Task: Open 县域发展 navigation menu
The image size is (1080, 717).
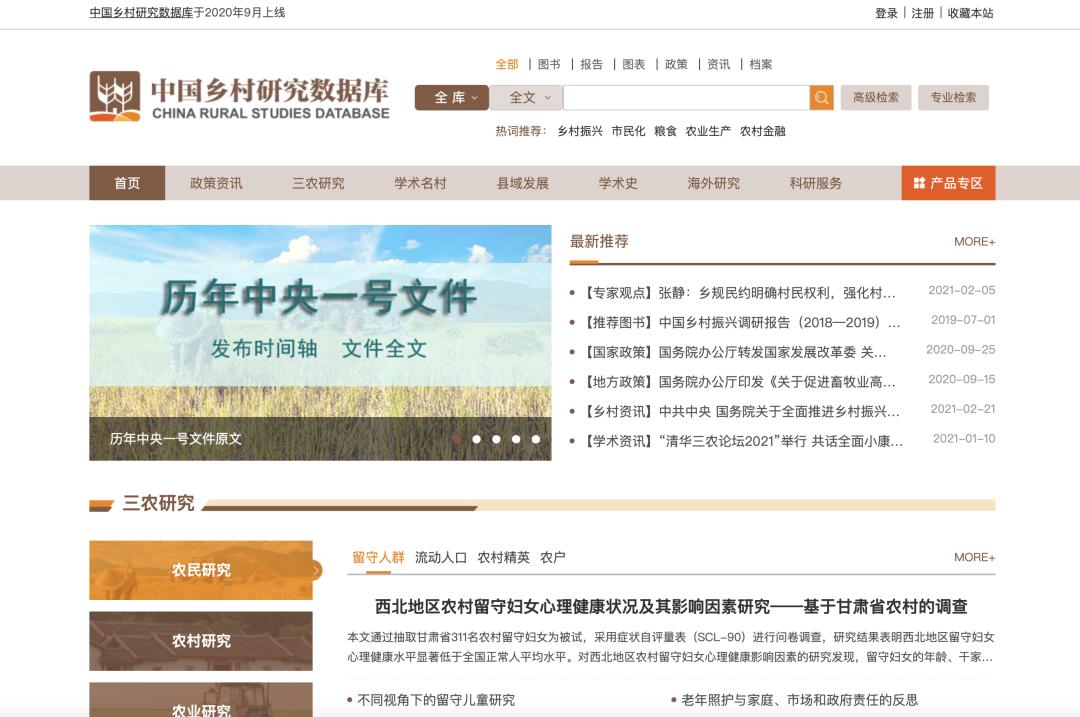Action: coord(523,183)
